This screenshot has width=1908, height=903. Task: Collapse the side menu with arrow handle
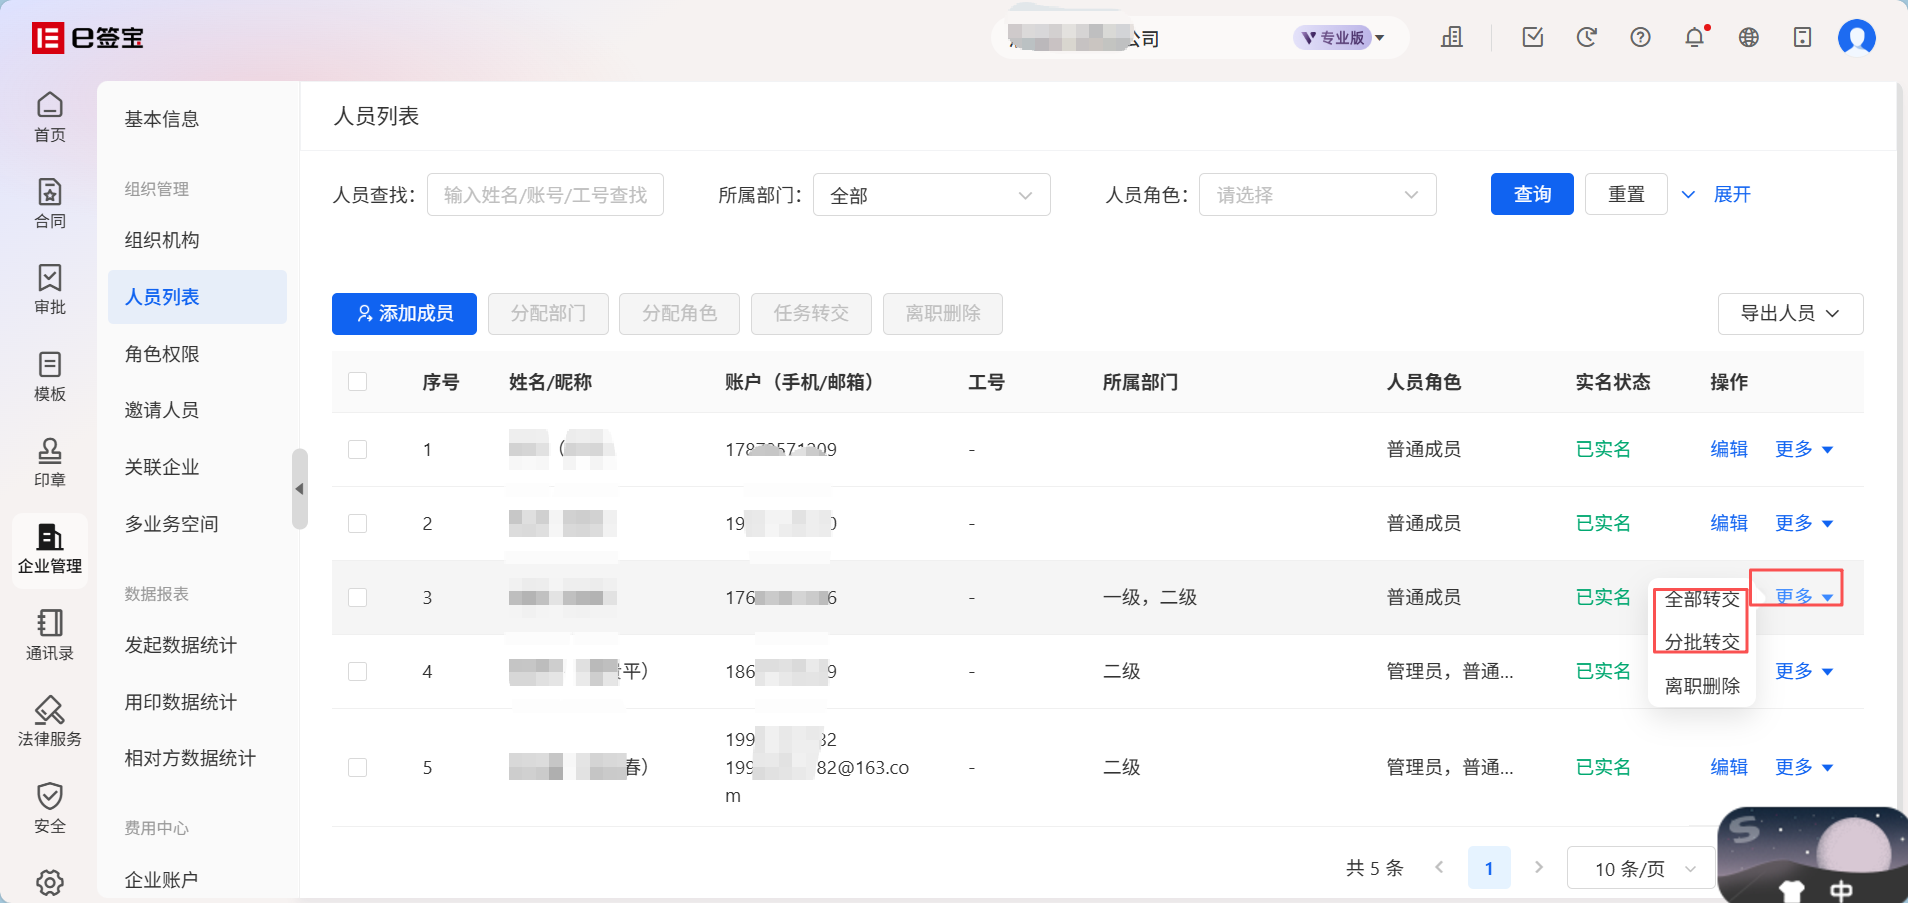pos(299,489)
